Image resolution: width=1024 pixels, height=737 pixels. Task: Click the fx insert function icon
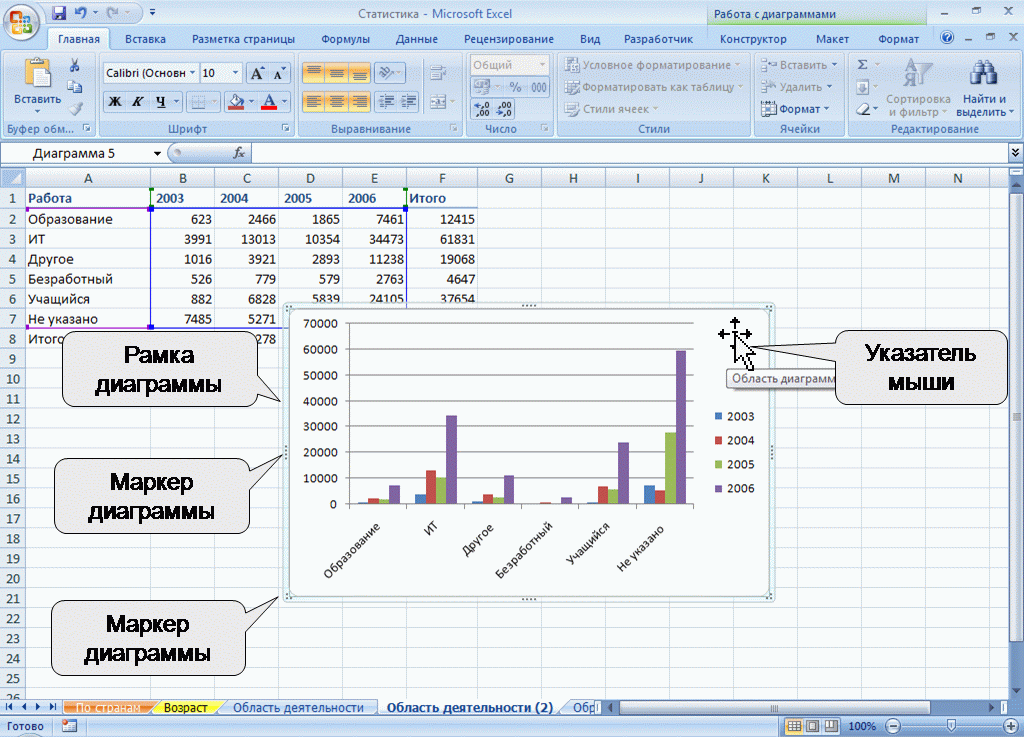click(x=239, y=153)
